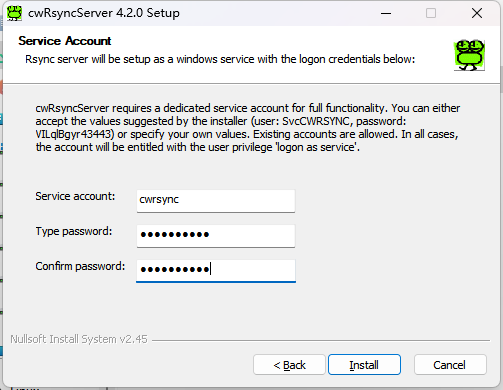Click the 'Service account:' label
This screenshot has height=390, width=503.
point(75,196)
